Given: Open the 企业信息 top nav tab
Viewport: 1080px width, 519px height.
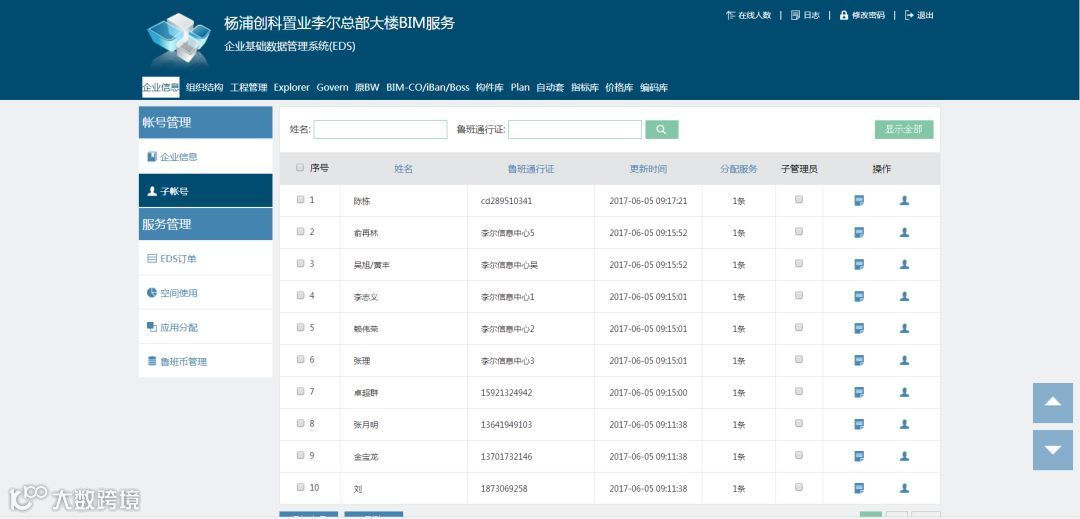Looking at the screenshot, I should coord(160,87).
